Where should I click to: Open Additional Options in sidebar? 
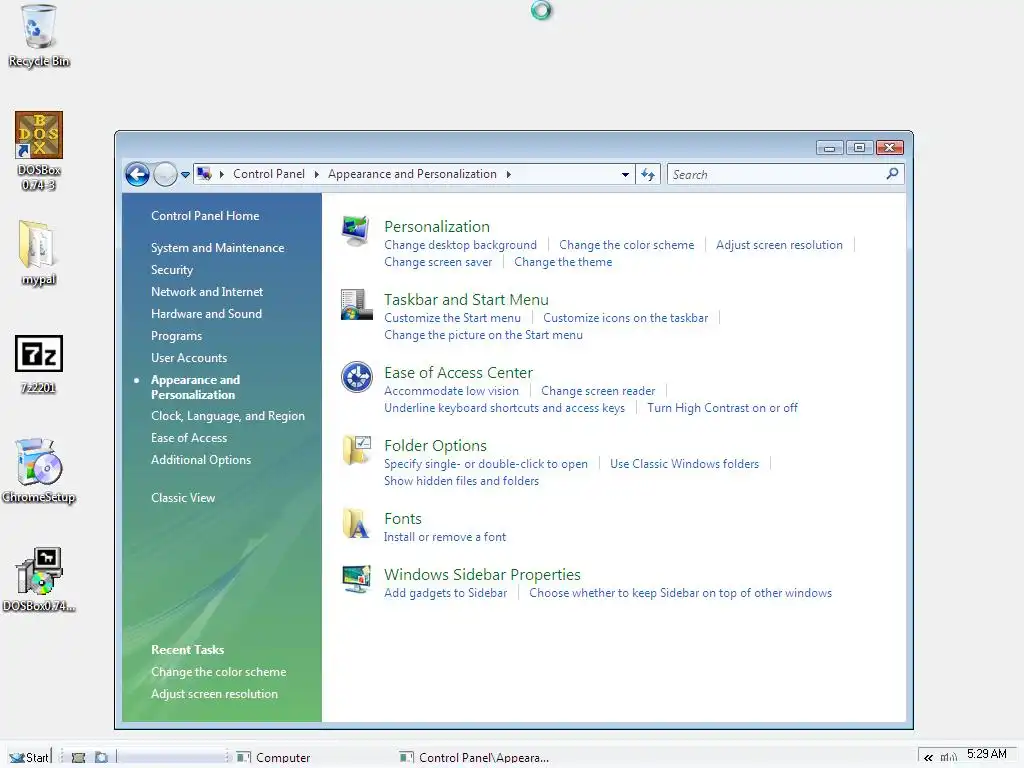[x=201, y=460]
